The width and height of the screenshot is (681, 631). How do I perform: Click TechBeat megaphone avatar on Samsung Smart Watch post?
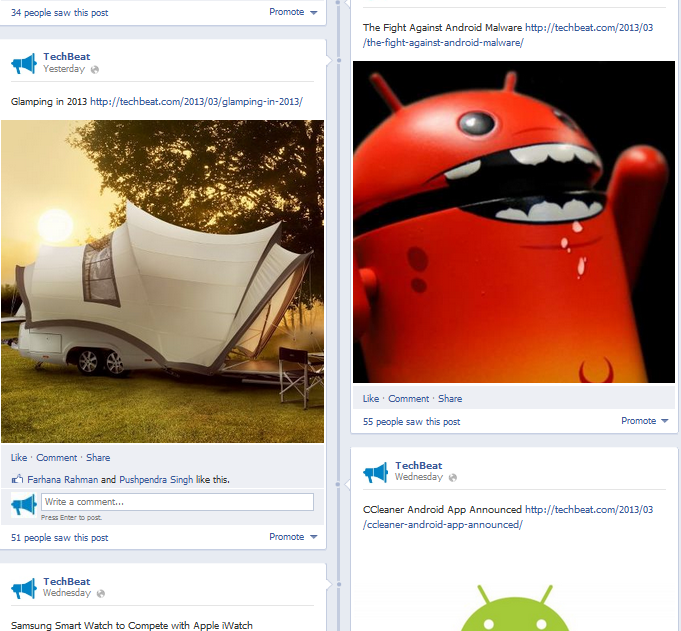click(x=24, y=589)
